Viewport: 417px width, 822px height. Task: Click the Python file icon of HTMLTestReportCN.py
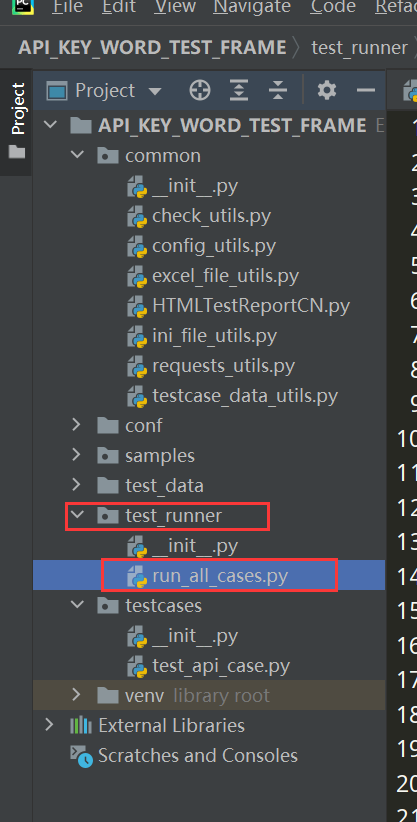point(137,307)
